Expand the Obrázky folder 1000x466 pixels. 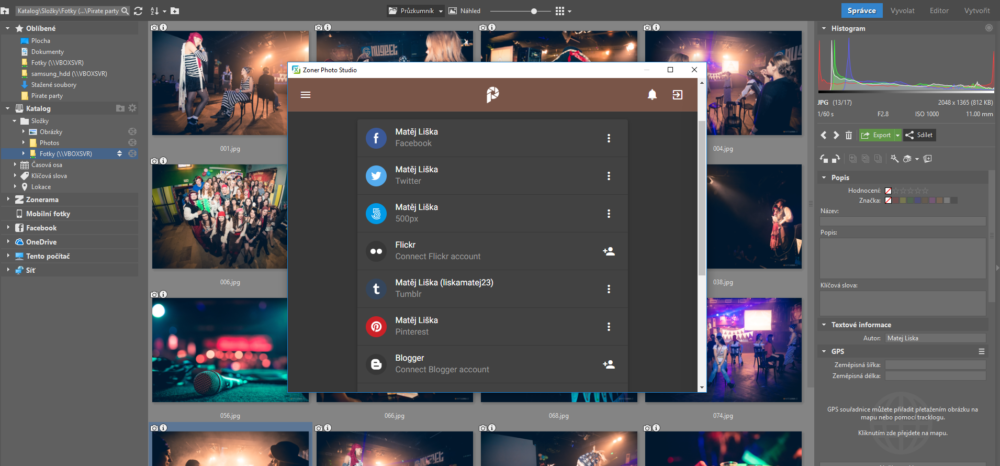coord(24,131)
